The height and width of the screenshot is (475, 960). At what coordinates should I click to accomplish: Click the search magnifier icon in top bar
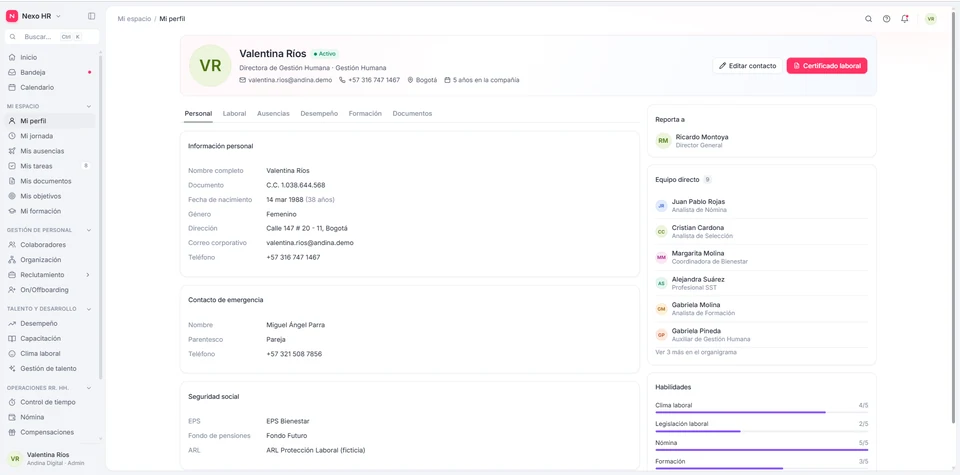(868, 19)
